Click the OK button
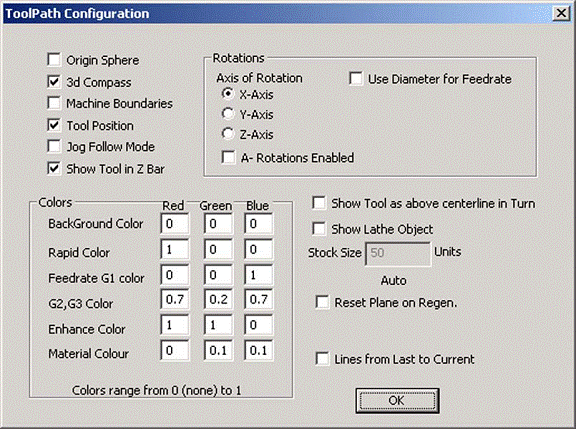The height and width of the screenshot is (429, 576). pos(397,401)
